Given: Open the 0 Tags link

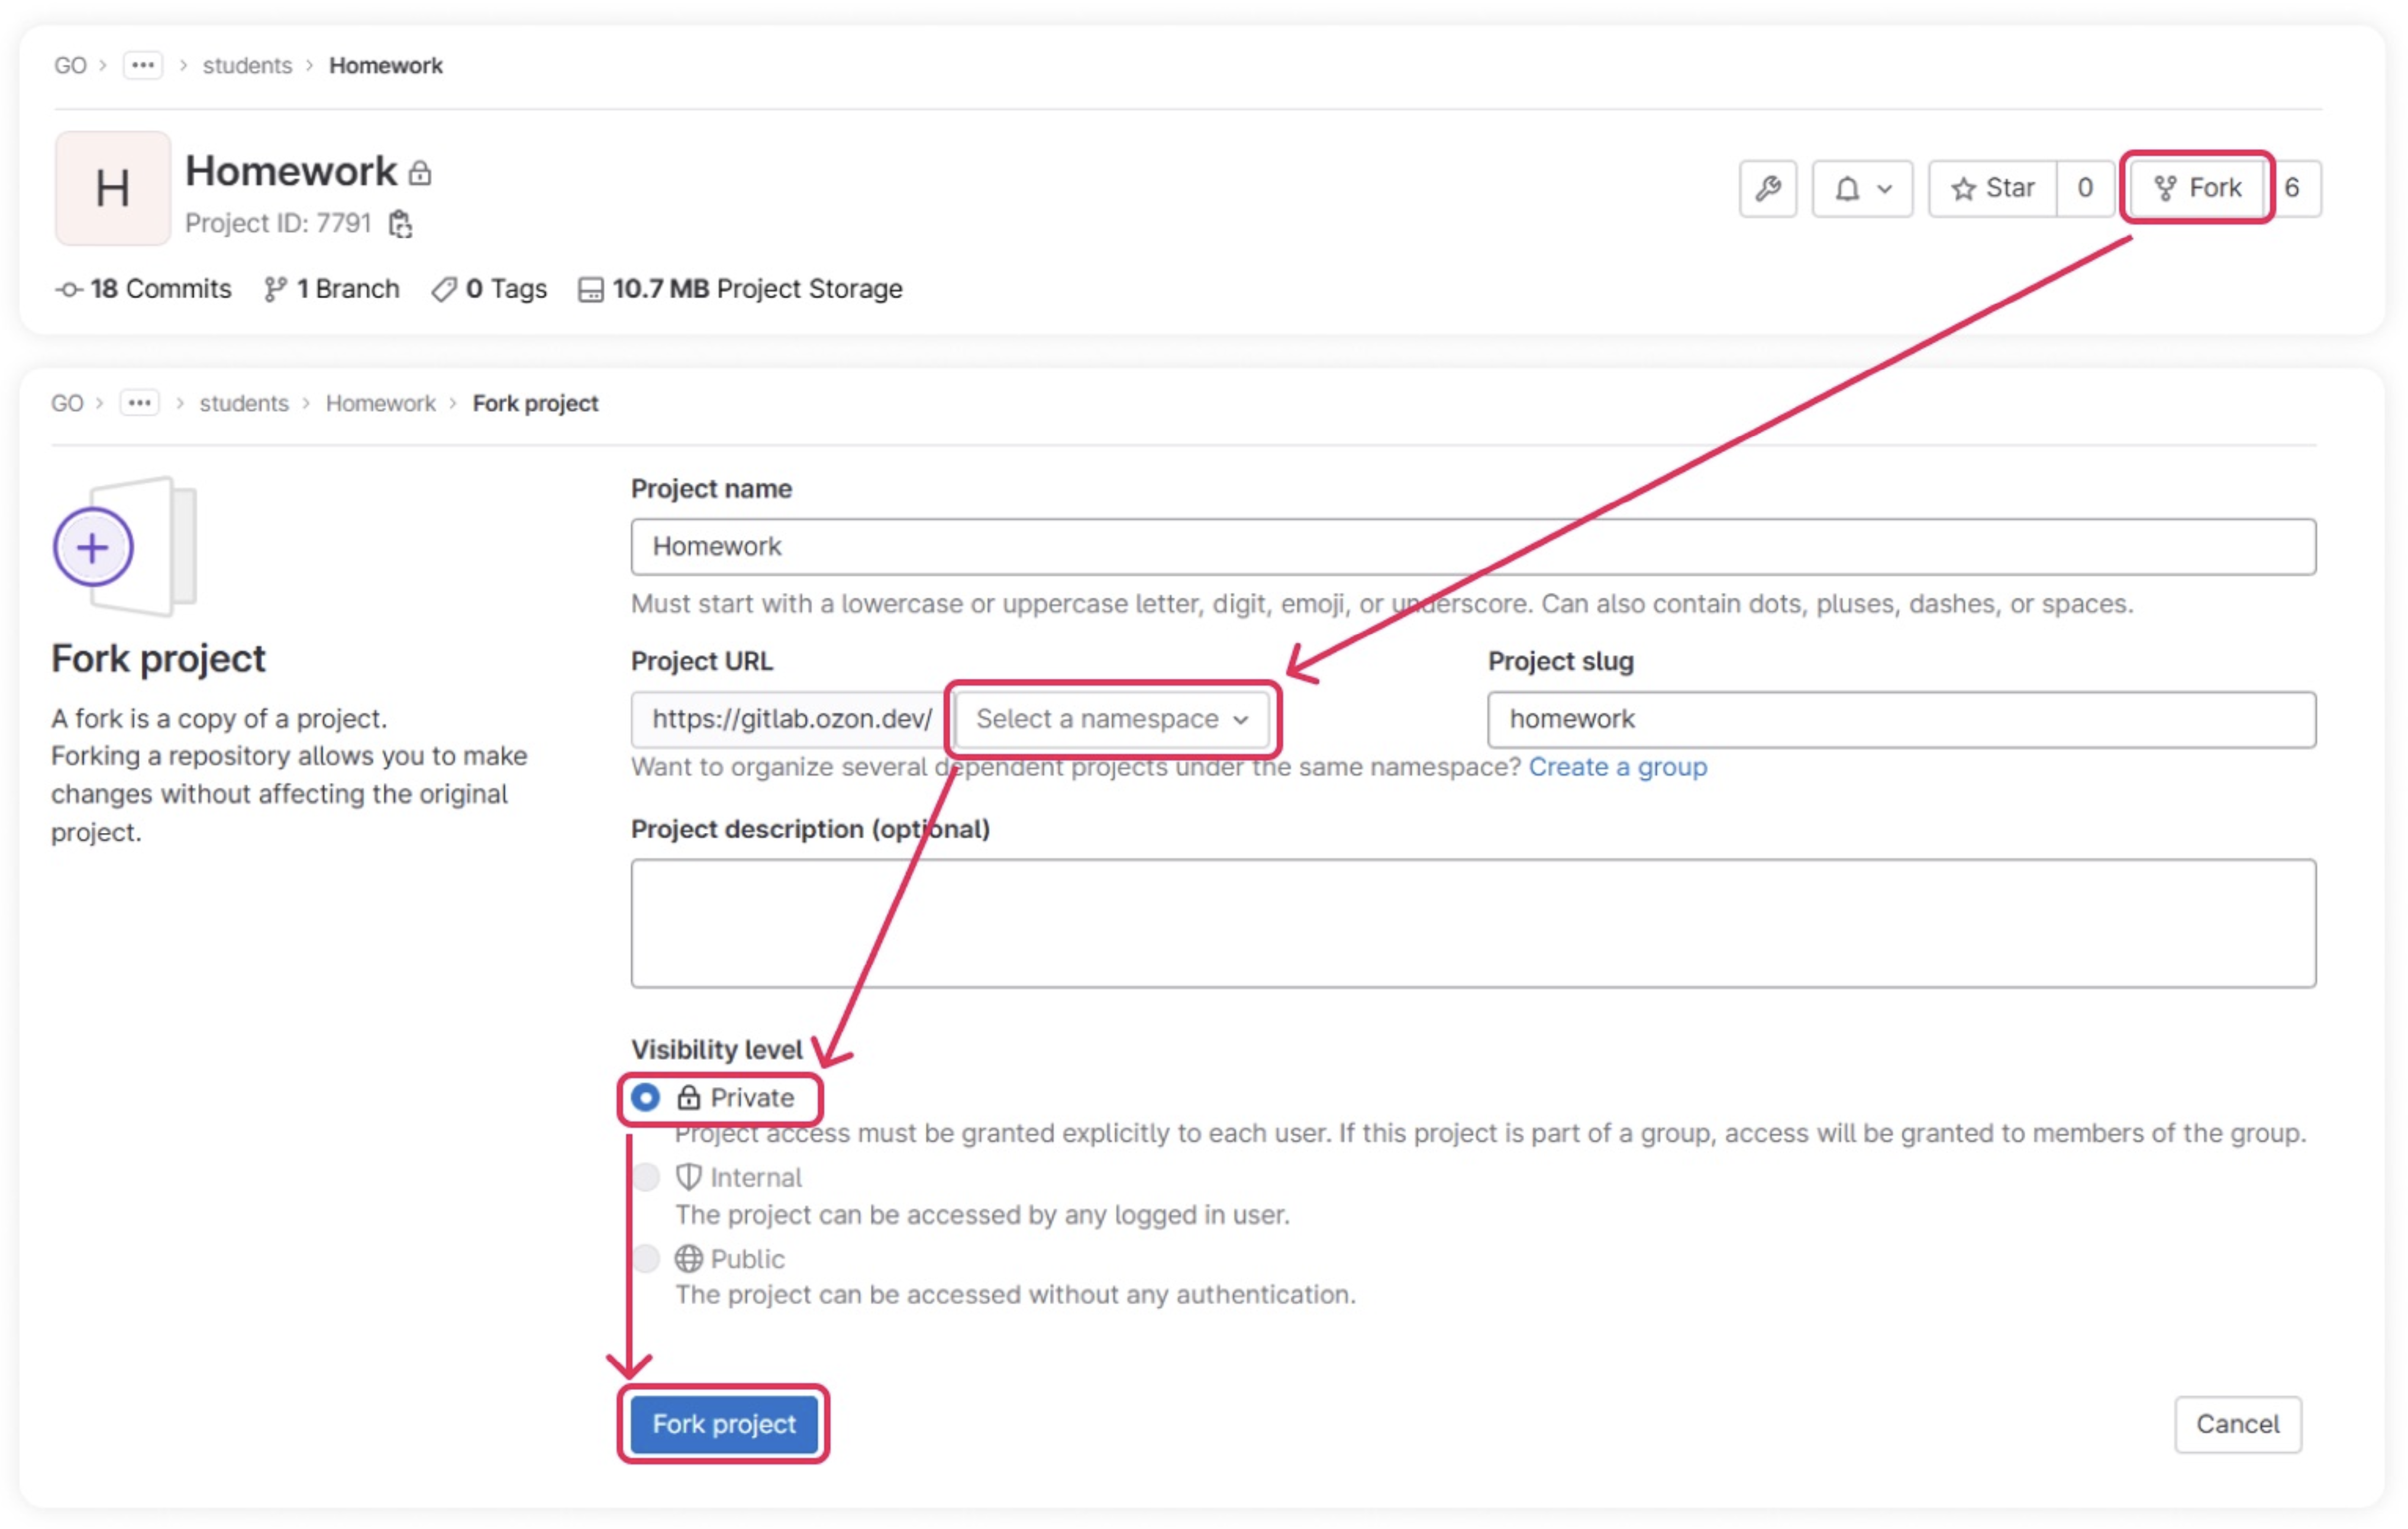Looking at the screenshot, I should pos(489,289).
